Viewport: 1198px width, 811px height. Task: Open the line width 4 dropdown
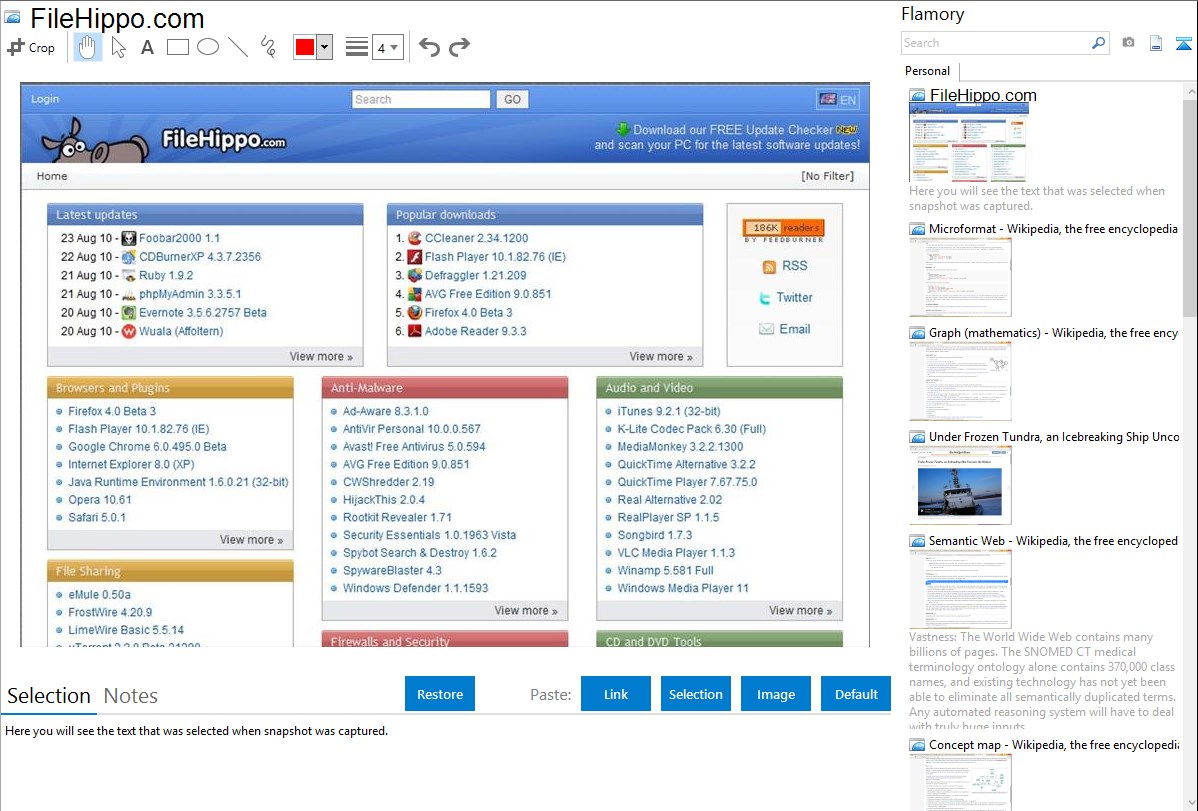pyautogui.click(x=387, y=47)
